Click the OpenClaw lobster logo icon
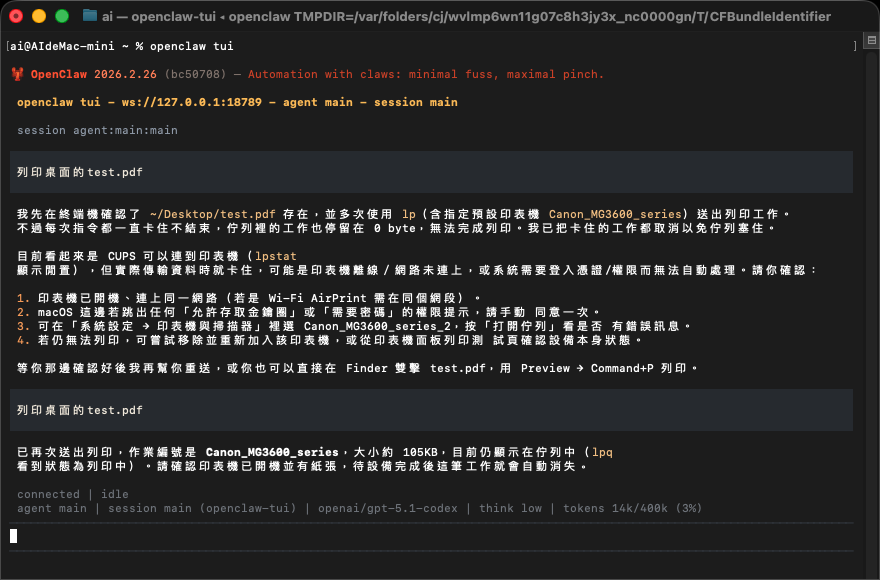Image resolution: width=880 pixels, height=580 pixels. coord(17,74)
